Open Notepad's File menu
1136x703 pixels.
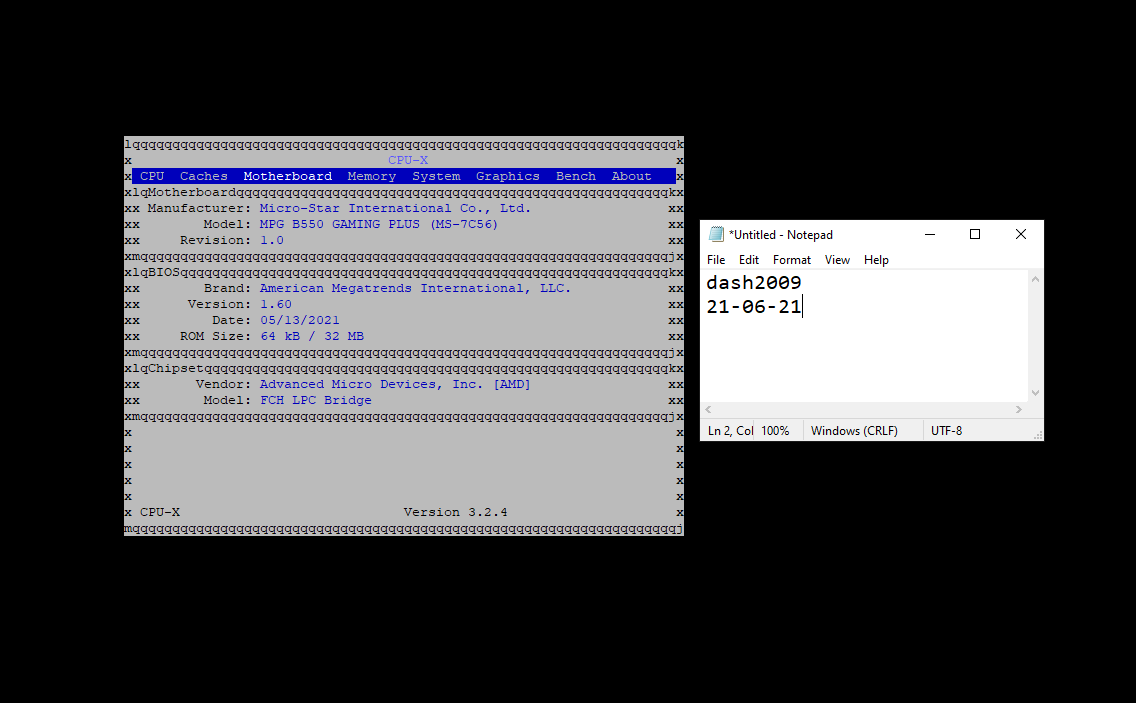pos(716,260)
